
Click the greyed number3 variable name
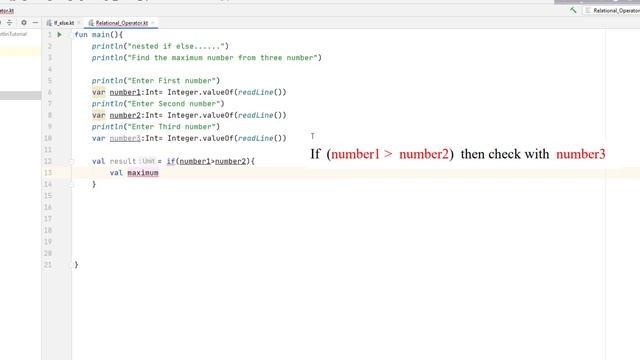(x=124, y=138)
